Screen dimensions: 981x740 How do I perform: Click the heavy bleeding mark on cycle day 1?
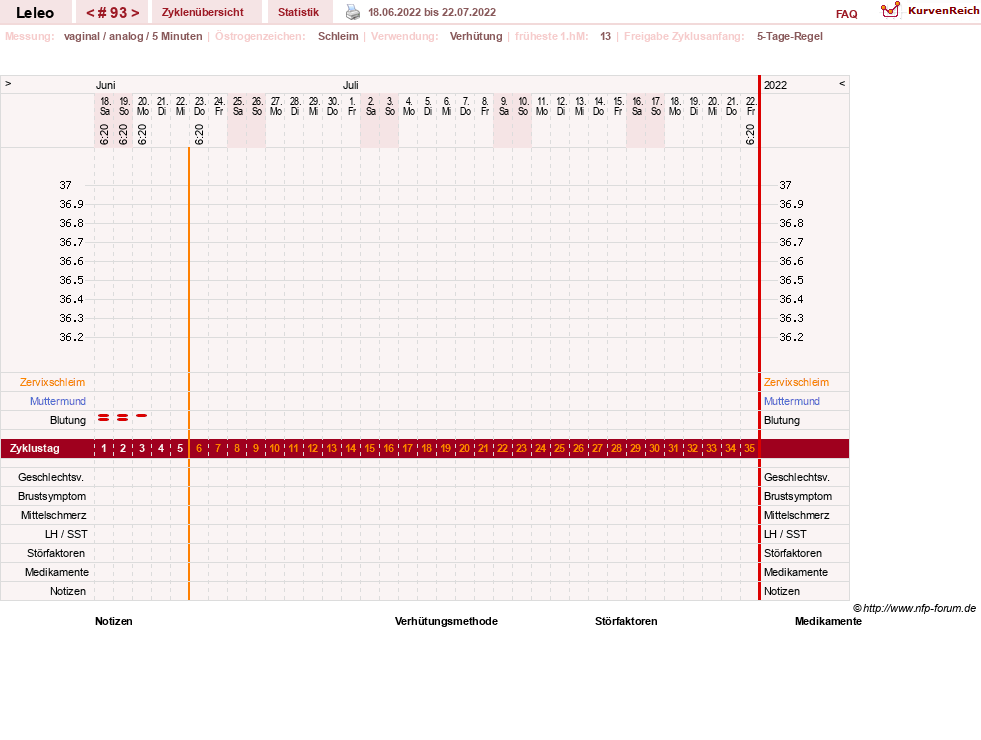104,417
